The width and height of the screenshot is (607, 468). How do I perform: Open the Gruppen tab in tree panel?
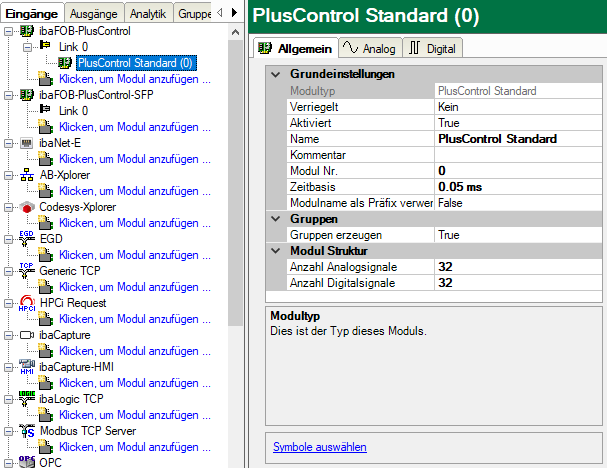pos(194,14)
